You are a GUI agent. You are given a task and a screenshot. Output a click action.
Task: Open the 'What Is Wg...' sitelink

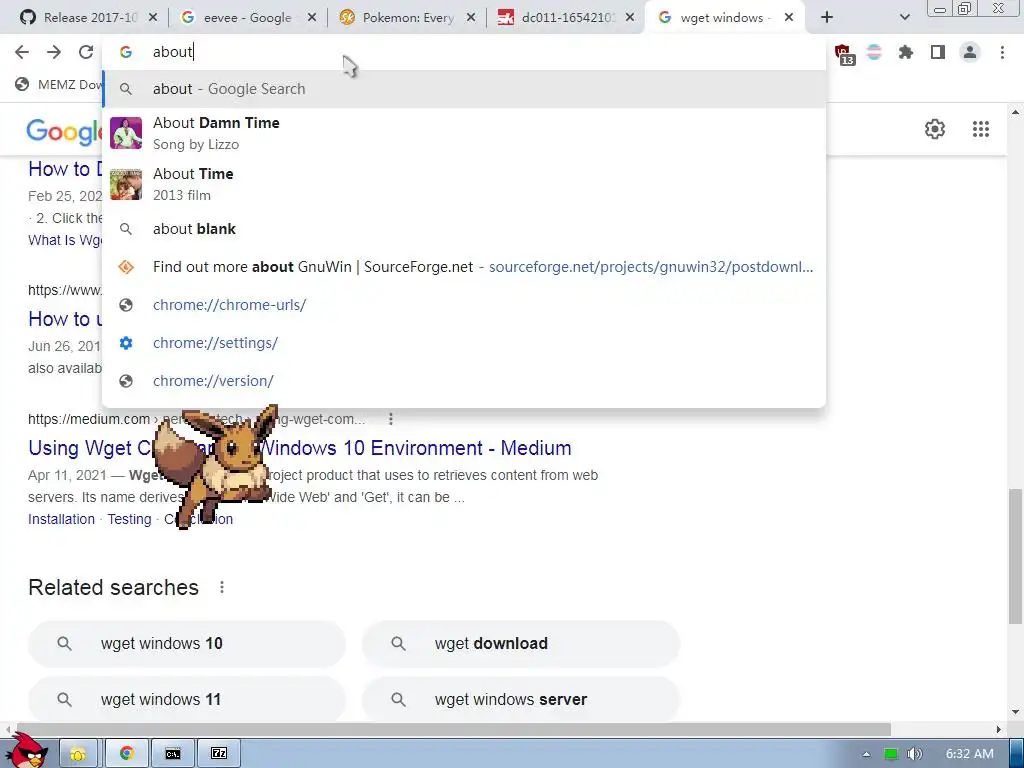coord(65,240)
